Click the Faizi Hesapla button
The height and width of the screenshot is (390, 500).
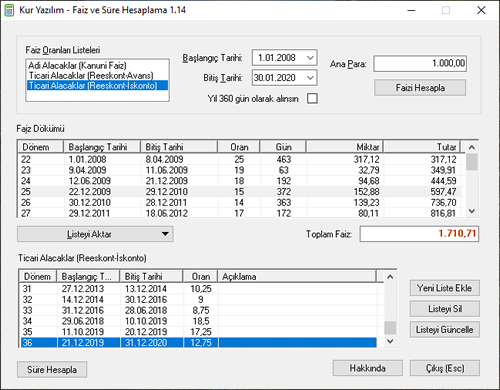[420, 88]
